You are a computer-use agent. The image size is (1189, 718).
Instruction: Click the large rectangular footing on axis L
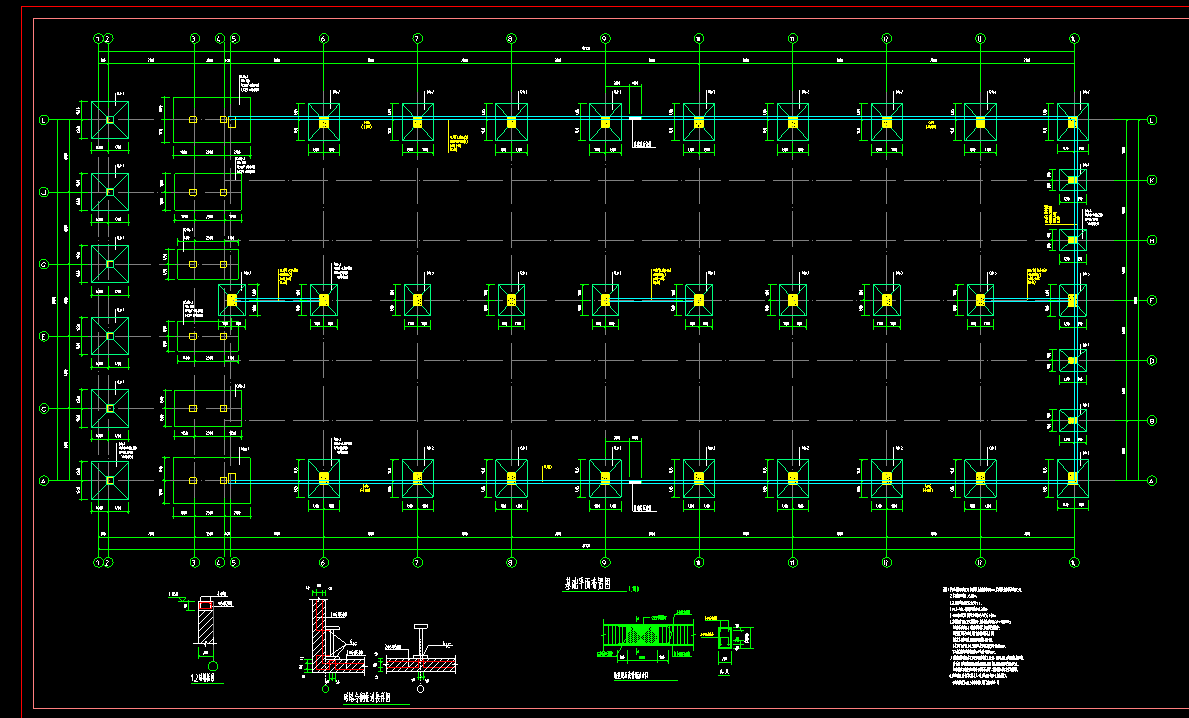click(x=207, y=121)
